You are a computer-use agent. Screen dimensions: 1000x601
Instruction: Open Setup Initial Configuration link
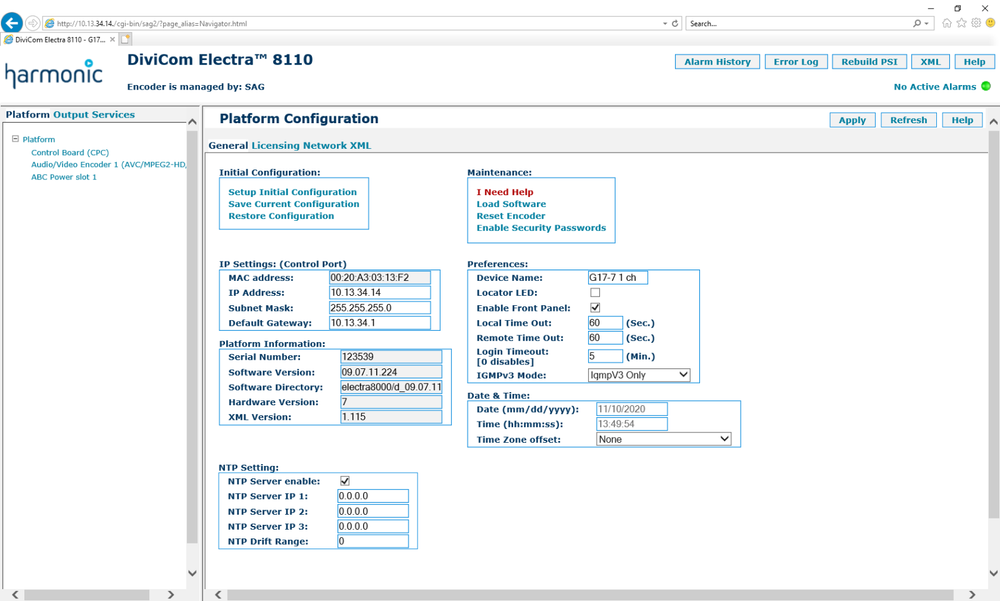click(x=293, y=192)
